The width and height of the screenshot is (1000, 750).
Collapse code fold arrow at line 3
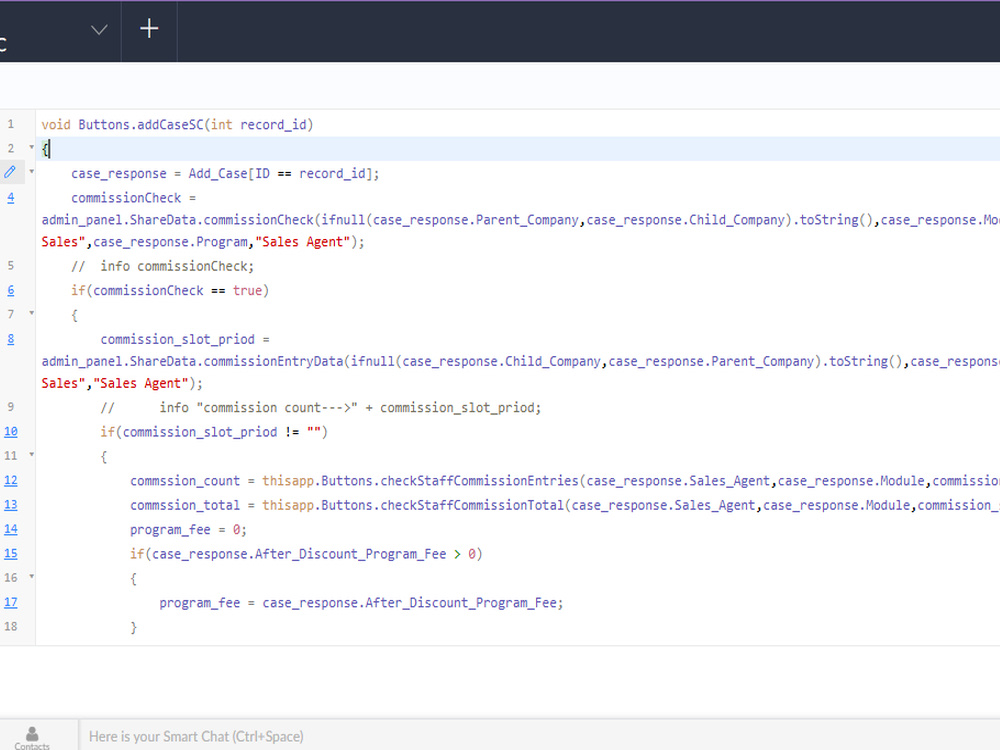[31, 172]
